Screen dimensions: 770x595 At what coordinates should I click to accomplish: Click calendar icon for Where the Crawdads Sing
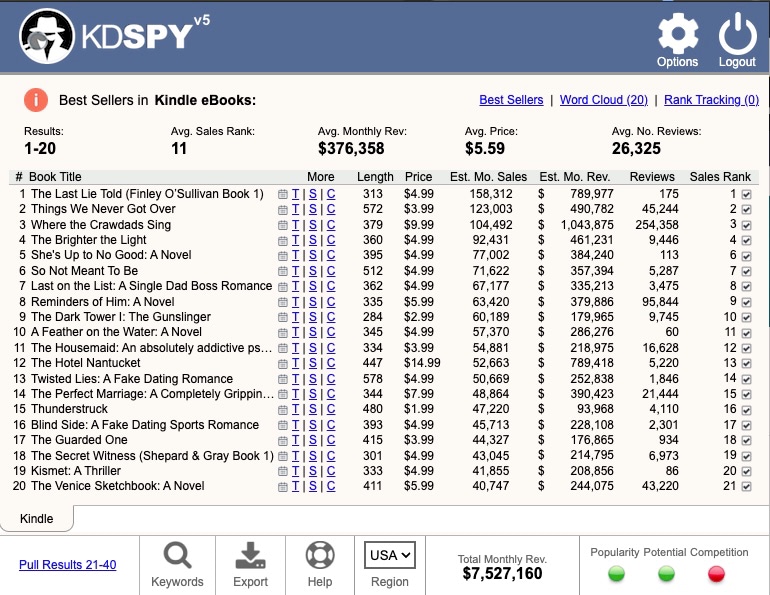(x=283, y=225)
